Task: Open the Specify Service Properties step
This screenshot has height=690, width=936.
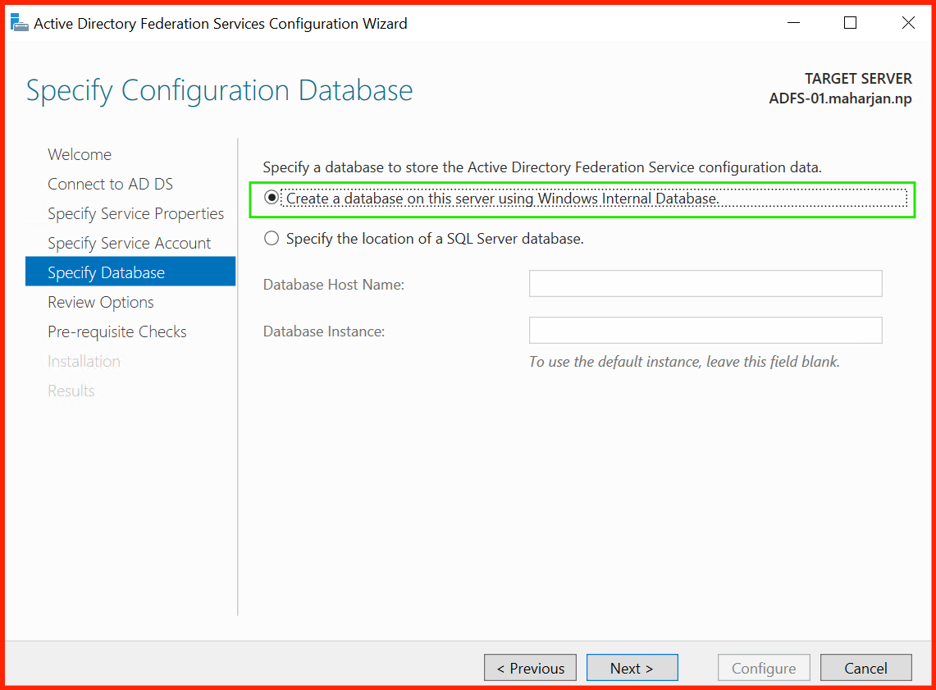Action: click(136, 214)
